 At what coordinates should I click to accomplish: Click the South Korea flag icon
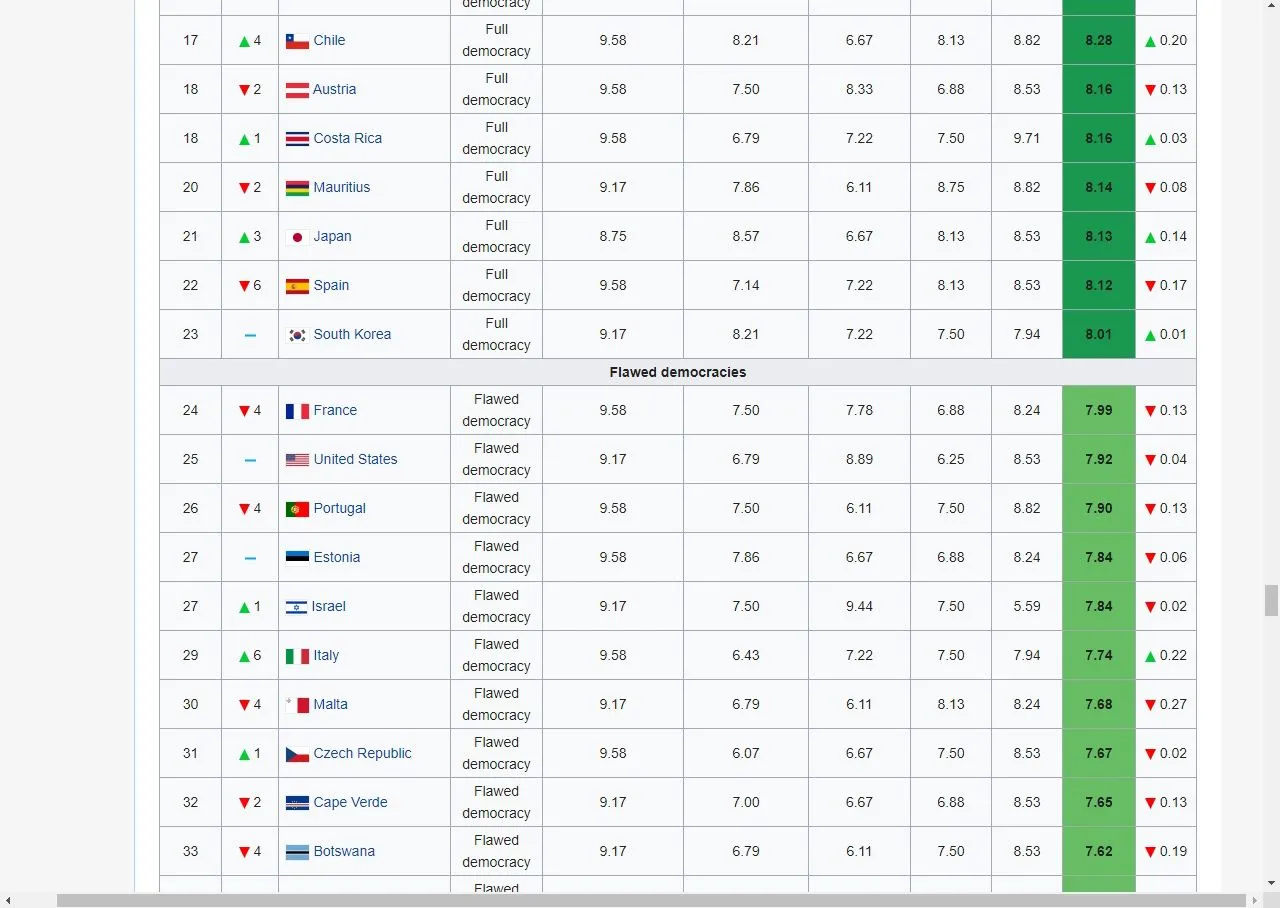pos(296,334)
